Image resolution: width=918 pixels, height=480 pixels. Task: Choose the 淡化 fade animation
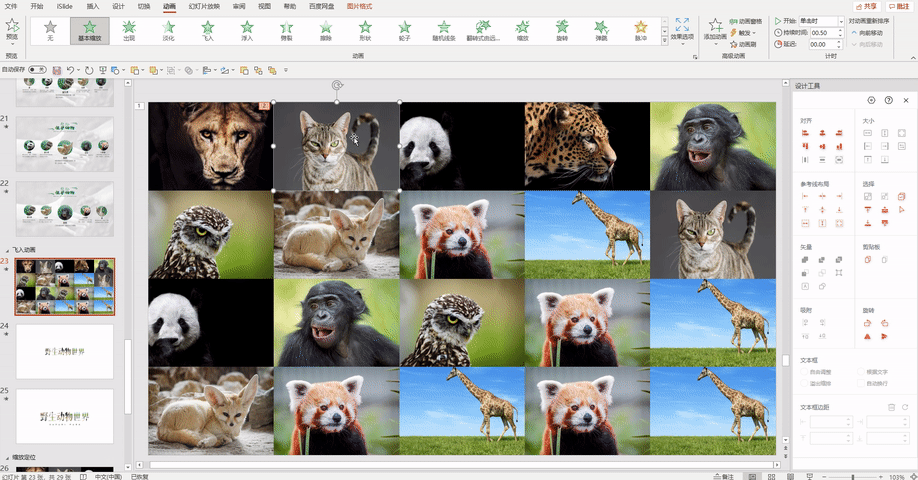169,30
